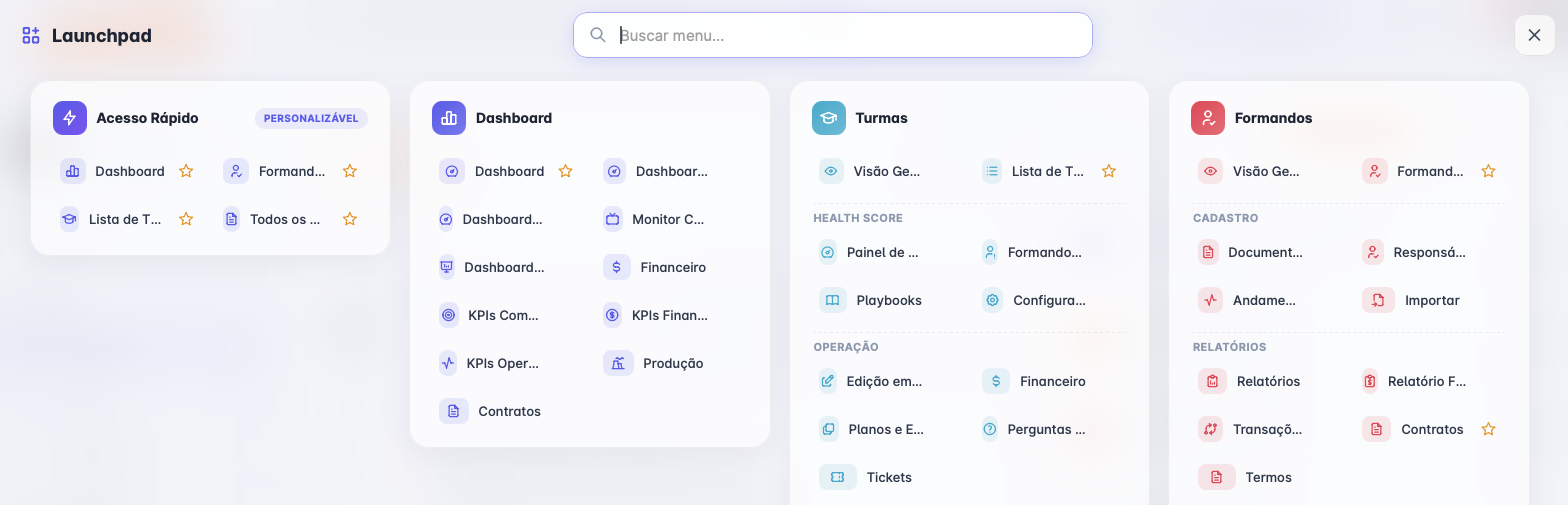The width and height of the screenshot is (1568, 505).
Task: Open Lista de T... shortcut in Acesso Rápido
Action: pyautogui.click(x=125, y=219)
